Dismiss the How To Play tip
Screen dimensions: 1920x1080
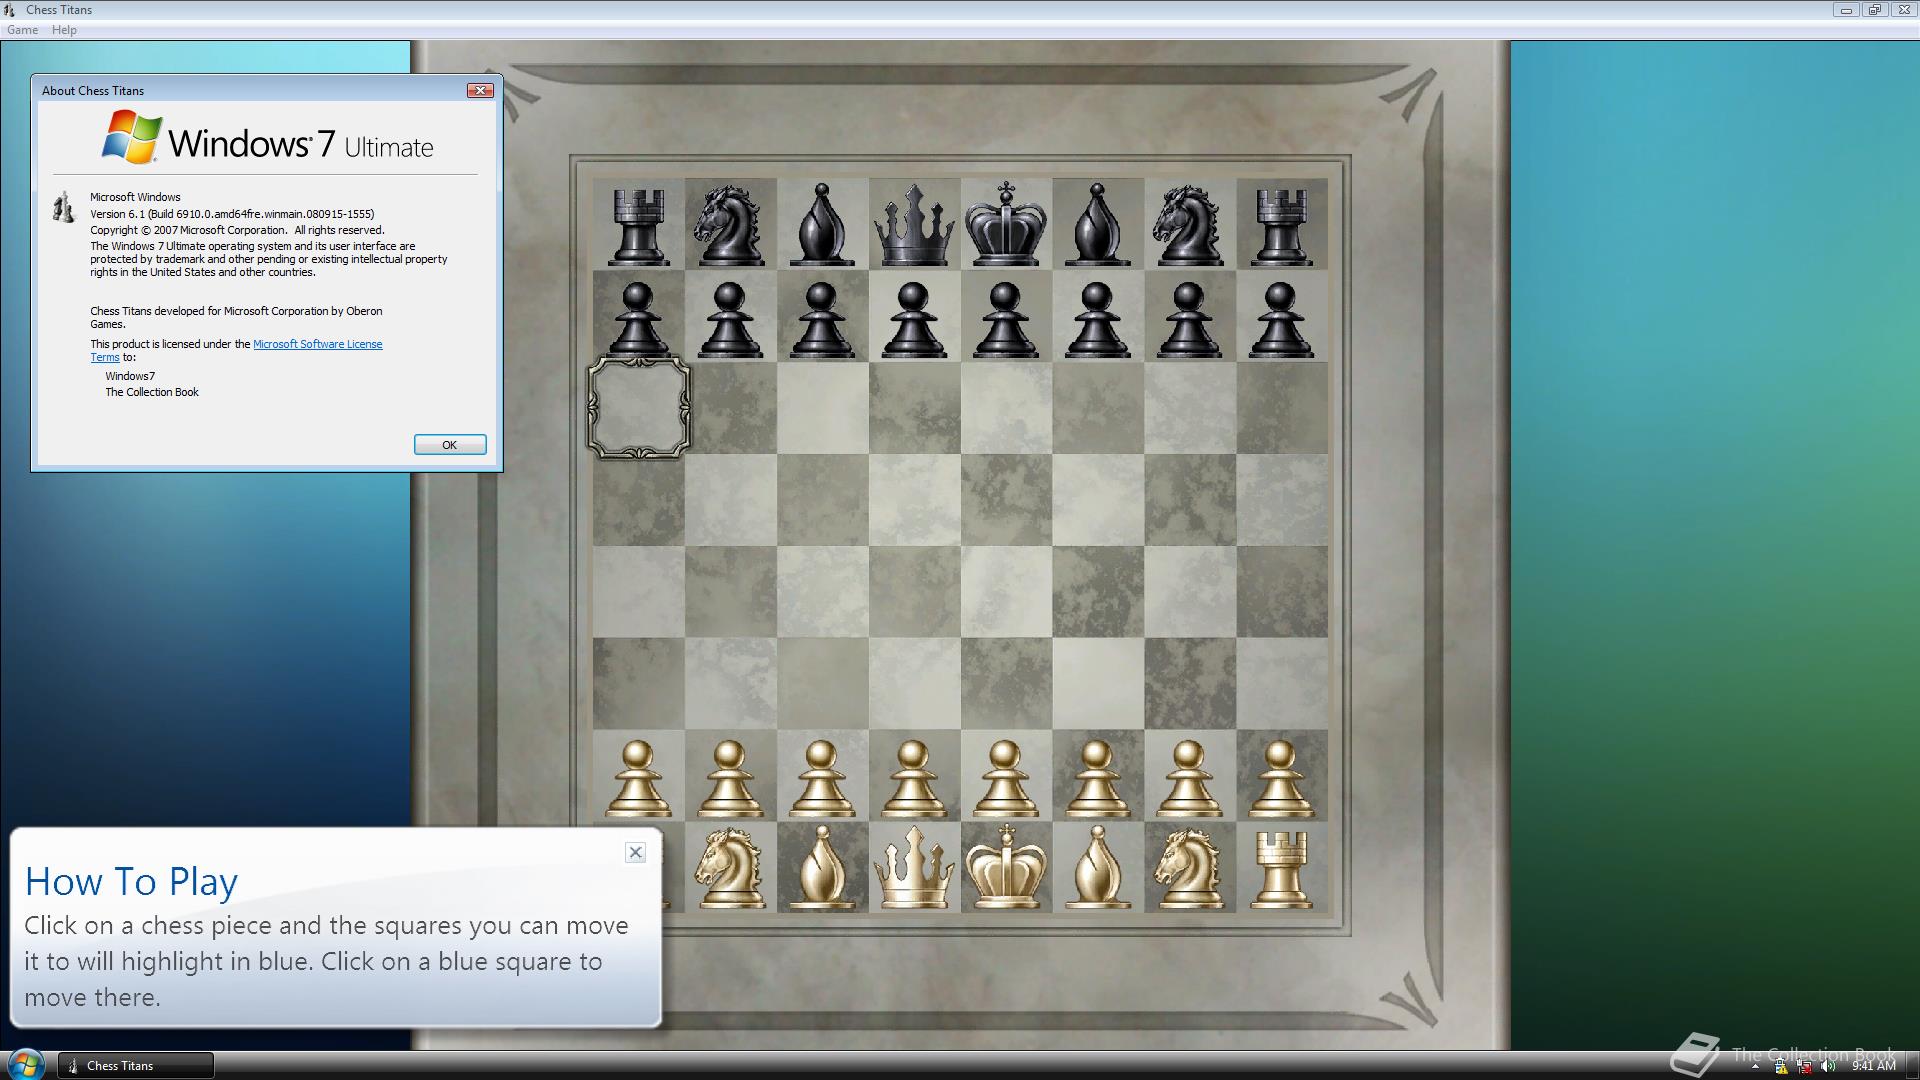(635, 852)
